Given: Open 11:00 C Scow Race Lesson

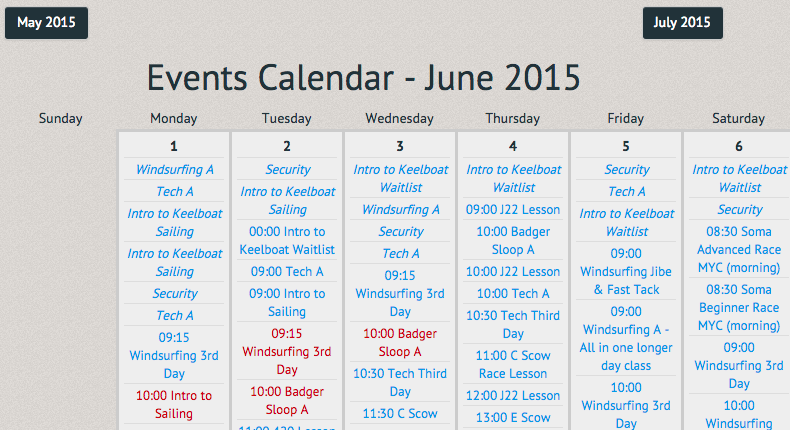Looking at the screenshot, I should point(513,364).
